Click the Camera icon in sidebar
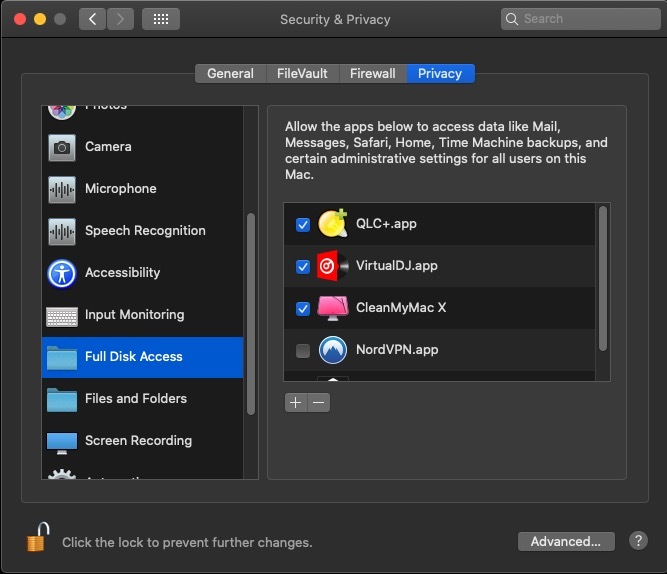Viewport: 667px width, 574px height. pyautogui.click(x=62, y=147)
